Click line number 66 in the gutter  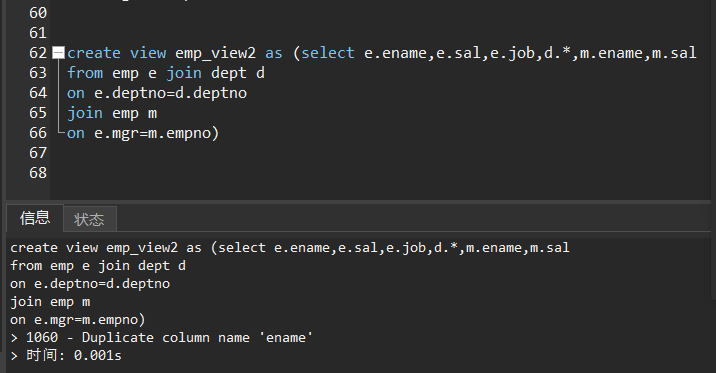pos(38,133)
